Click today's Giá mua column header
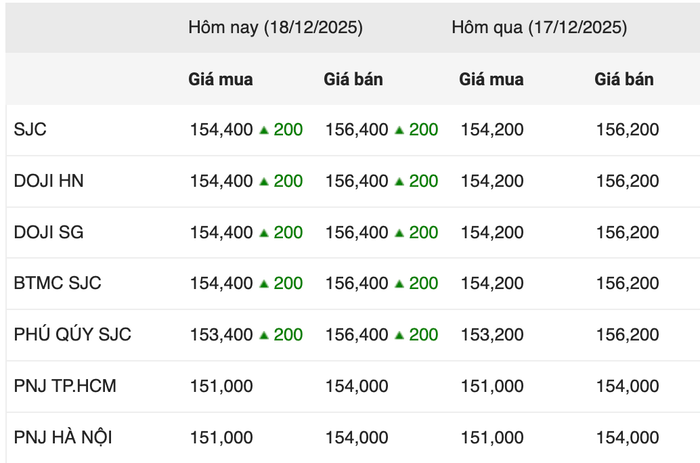The height and width of the screenshot is (463, 700). pos(220,79)
